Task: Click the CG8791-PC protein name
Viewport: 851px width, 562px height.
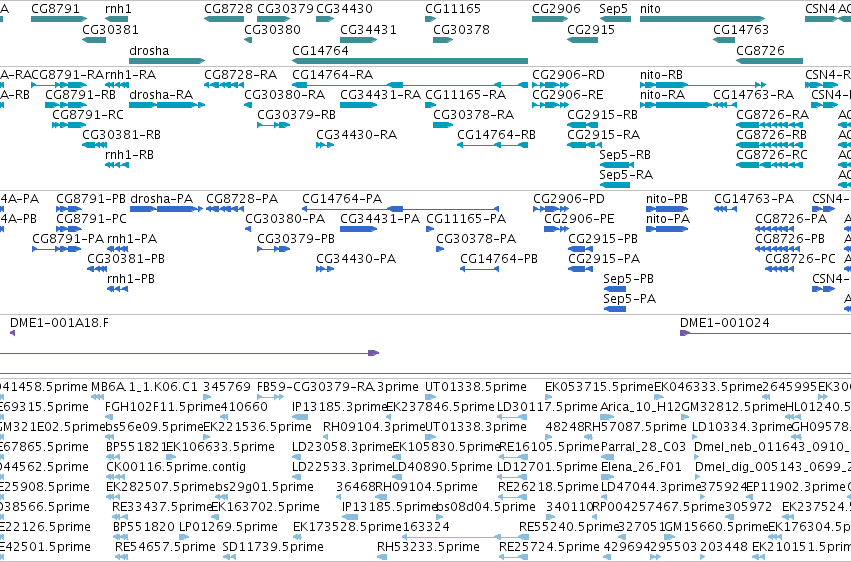Action: coord(91,219)
